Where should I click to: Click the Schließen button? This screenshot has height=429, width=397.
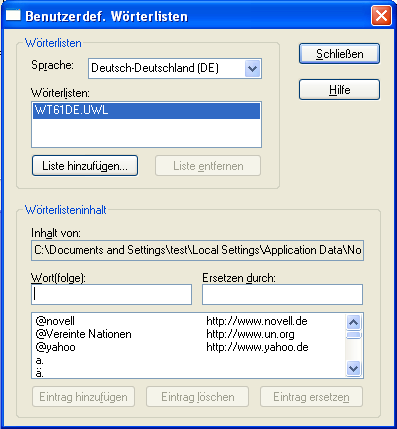(x=339, y=54)
